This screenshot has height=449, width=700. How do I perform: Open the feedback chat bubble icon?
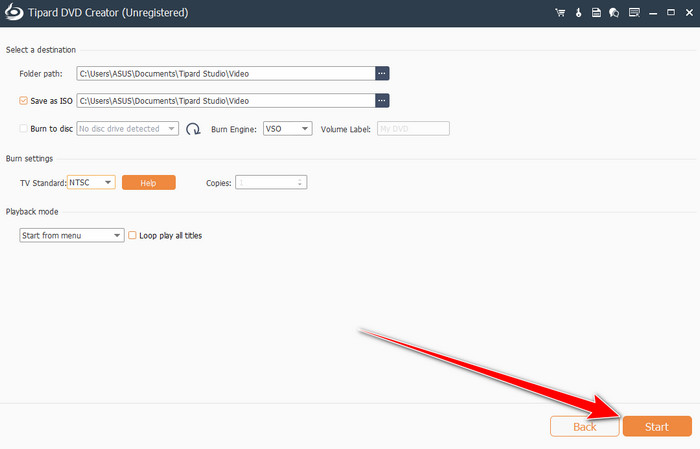(614, 12)
